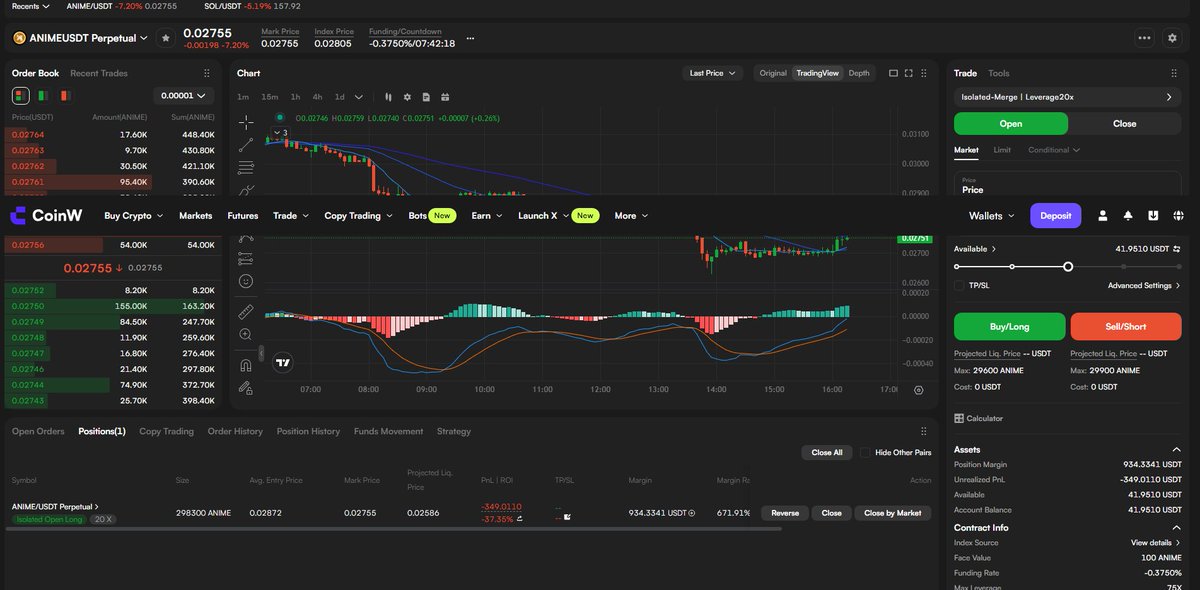This screenshot has width=1200, height=590.
Task: Enter chart fullscreen mode
Action: 909,73
